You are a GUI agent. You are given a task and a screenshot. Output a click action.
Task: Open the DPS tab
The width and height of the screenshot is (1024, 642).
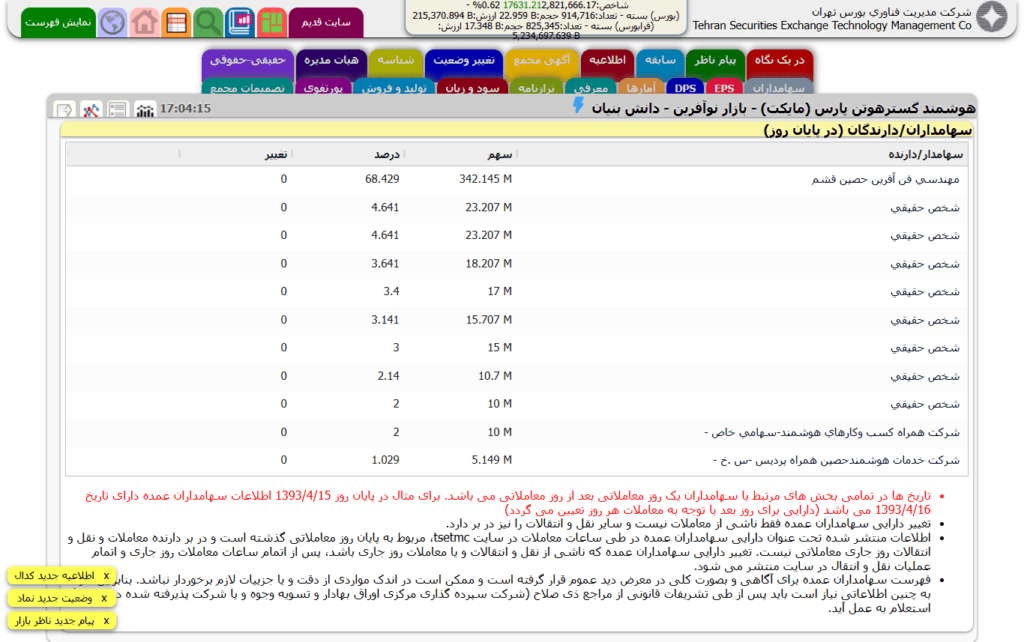tap(685, 88)
